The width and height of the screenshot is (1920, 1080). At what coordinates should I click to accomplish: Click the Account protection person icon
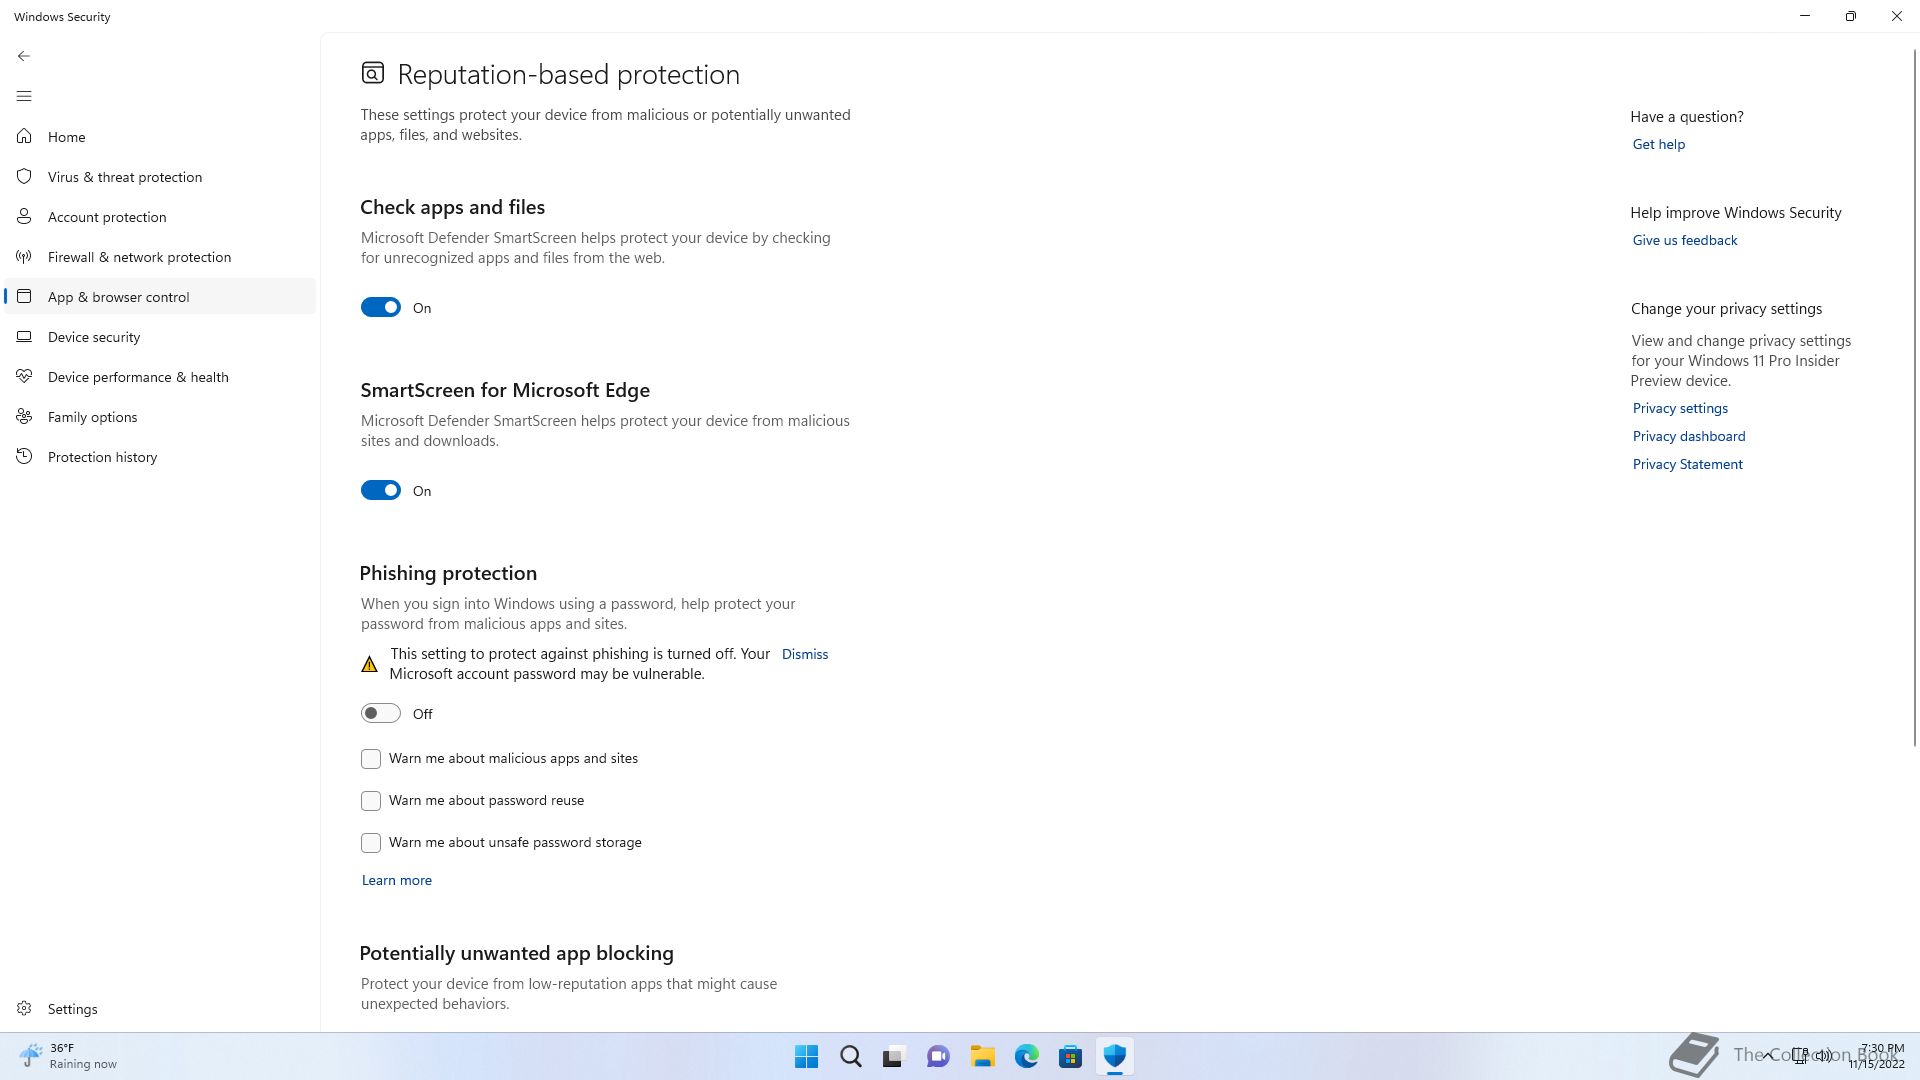coord(24,216)
